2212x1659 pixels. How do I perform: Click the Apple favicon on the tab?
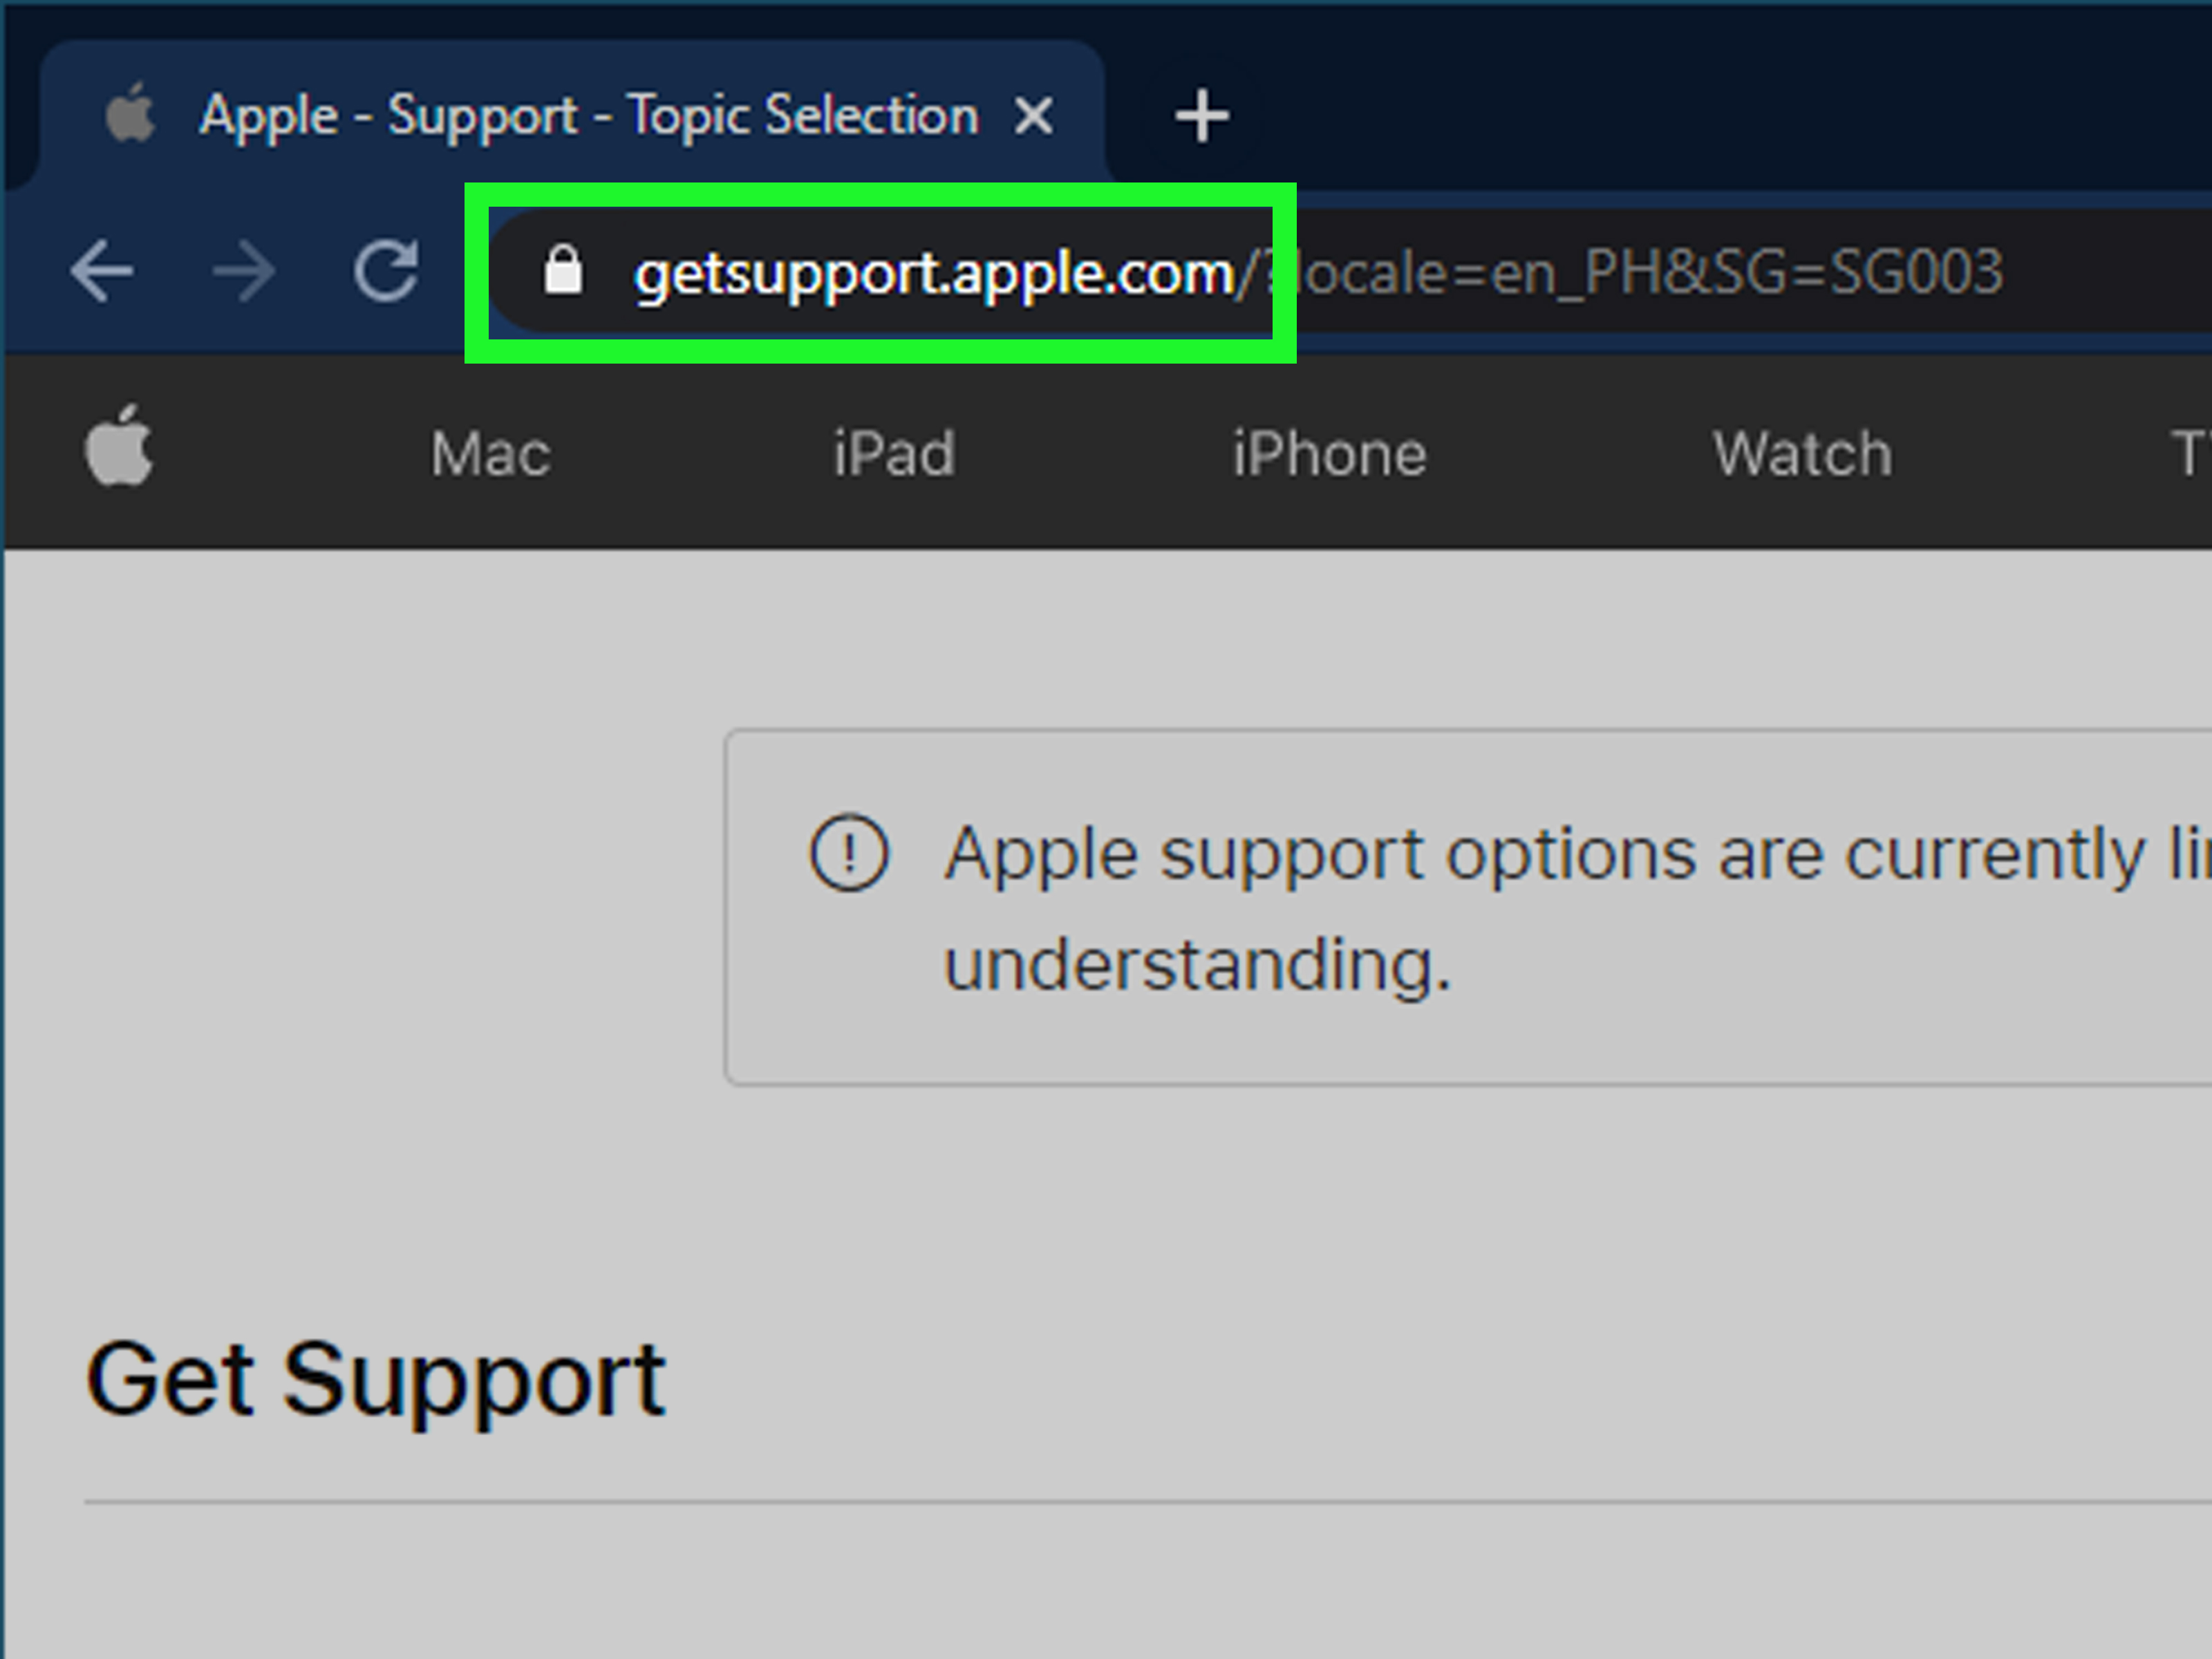click(x=131, y=114)
